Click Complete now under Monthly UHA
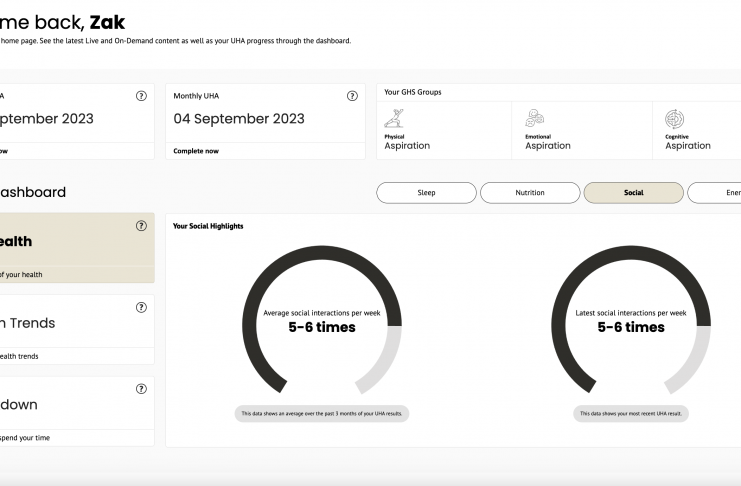Image resolution: width=741 pixels, height=486 pixels. click(196, 151)
